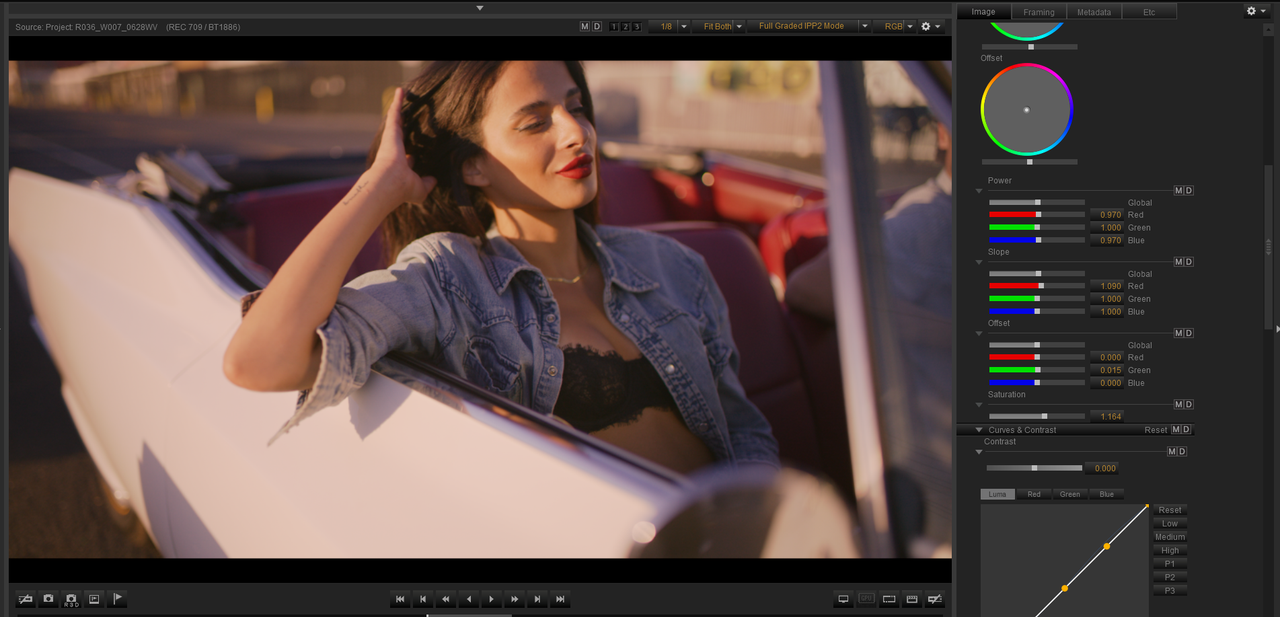The image size is (1280, 617).
Task: Select the Green curve tab
Action: coord(1070,494)
